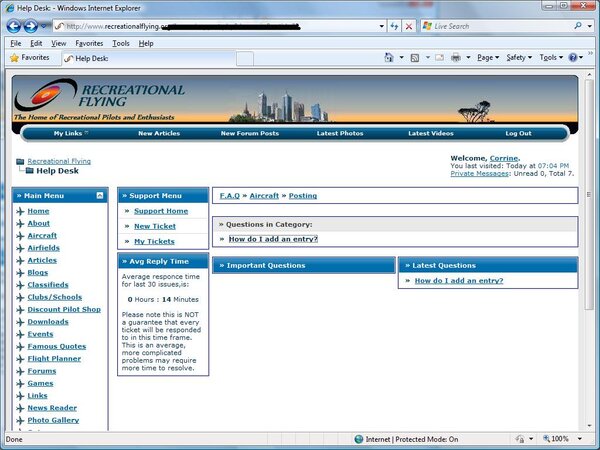600x450 pixels.
Task: Click the Refresh page icon
Action: tap(395, 25)
